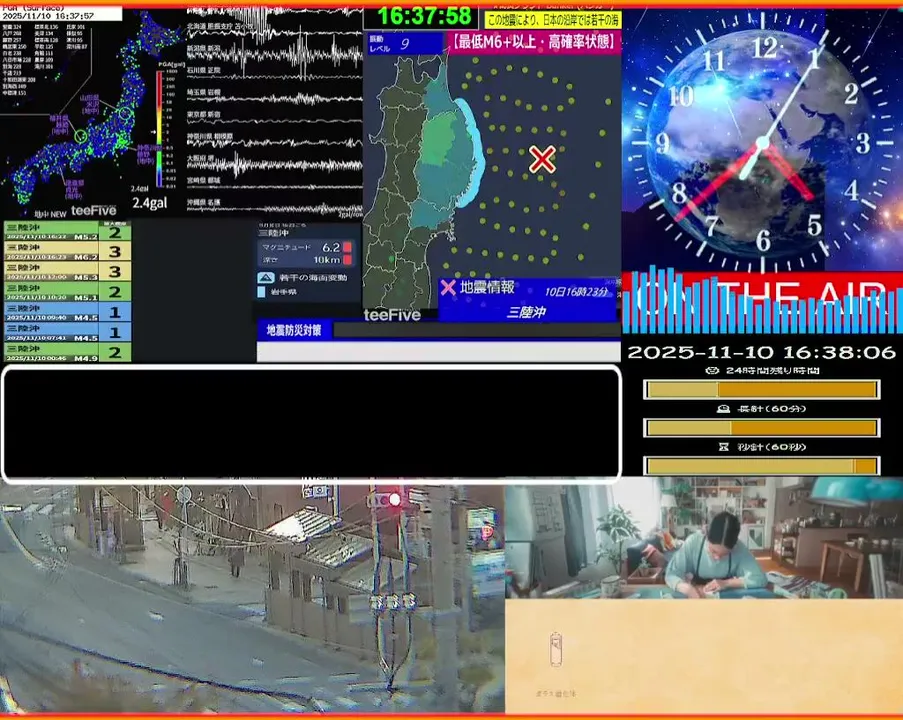This screenshot has height=720, width=903.
Task: Click the gray ticker field beside 地震防災対策
Action: click(477, 331)
